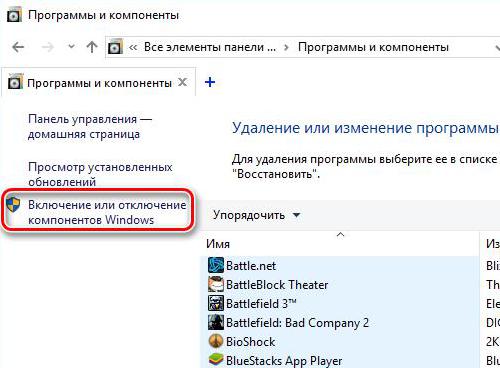
Task: Click the Back navigation arrow
Action: tap(18, 47)
